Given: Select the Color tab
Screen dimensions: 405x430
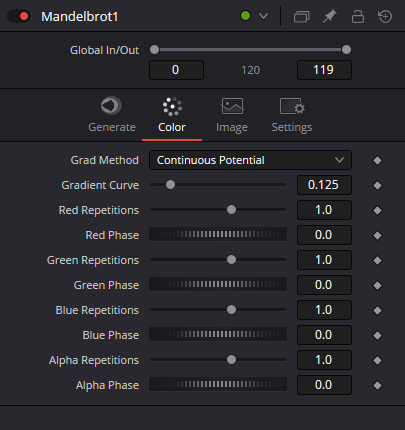Looking at the screenshot, I should (x=172, y=115).
